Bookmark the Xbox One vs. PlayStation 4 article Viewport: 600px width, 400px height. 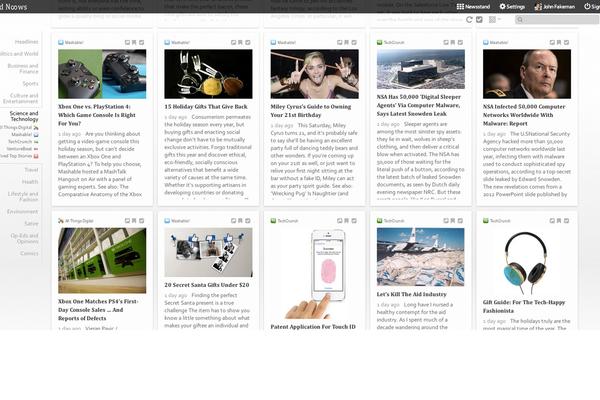(135, 43)
